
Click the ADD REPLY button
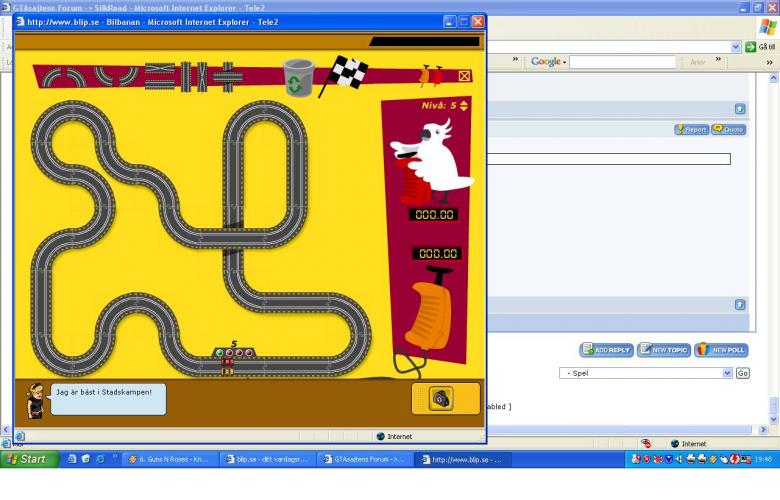tap(606, 350)
